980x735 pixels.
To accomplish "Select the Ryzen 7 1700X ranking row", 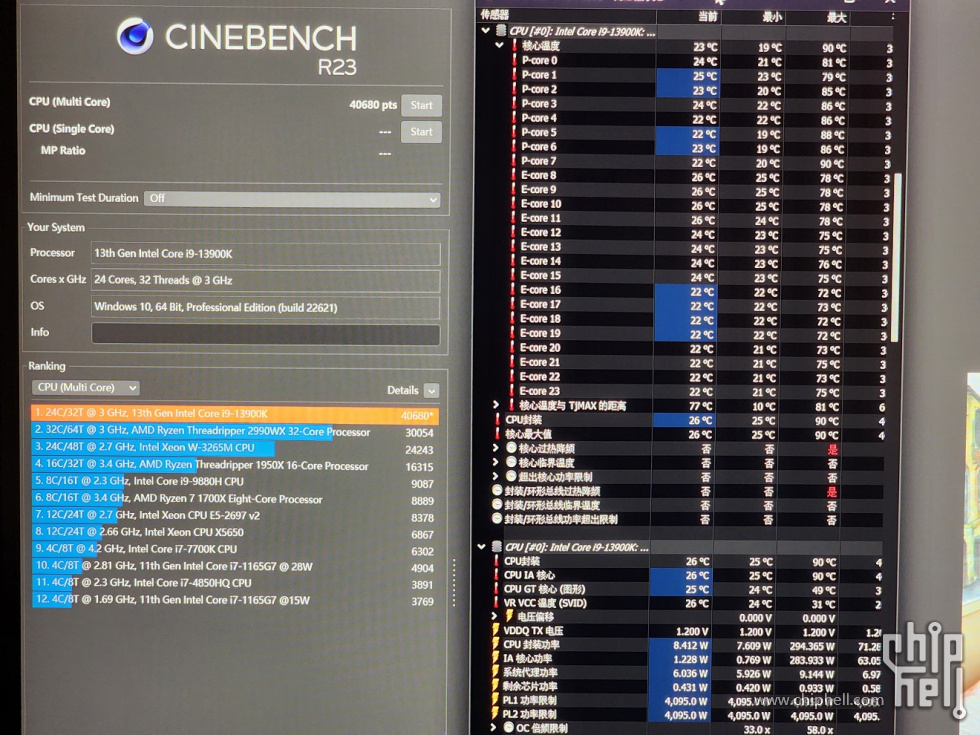I will click(235, 499).
